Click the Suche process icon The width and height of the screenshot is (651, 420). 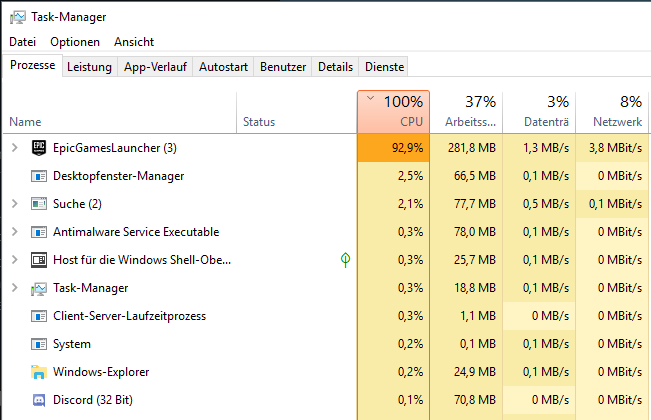pyautogui.click(x=39, y=204)
